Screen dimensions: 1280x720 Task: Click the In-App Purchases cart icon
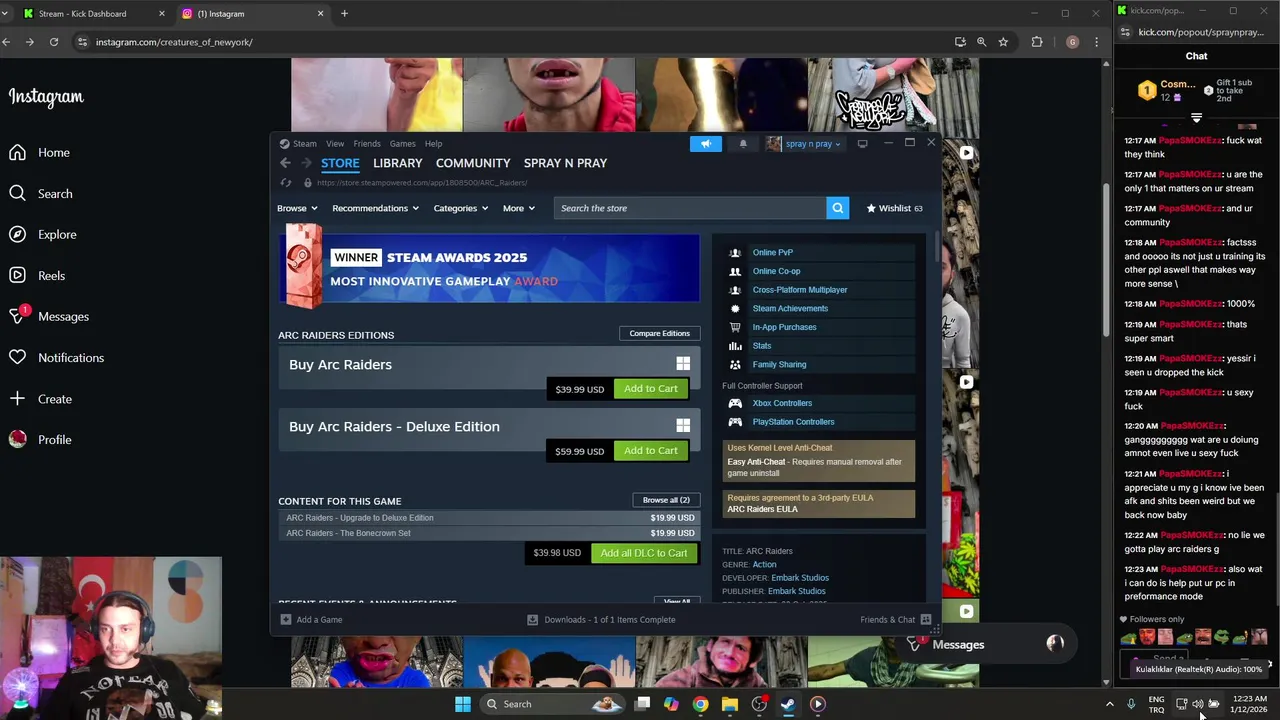point(735,327)
